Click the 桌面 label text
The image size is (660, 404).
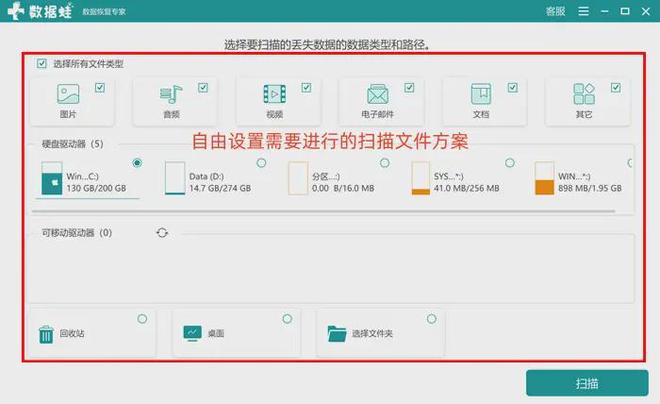[216, 334]
